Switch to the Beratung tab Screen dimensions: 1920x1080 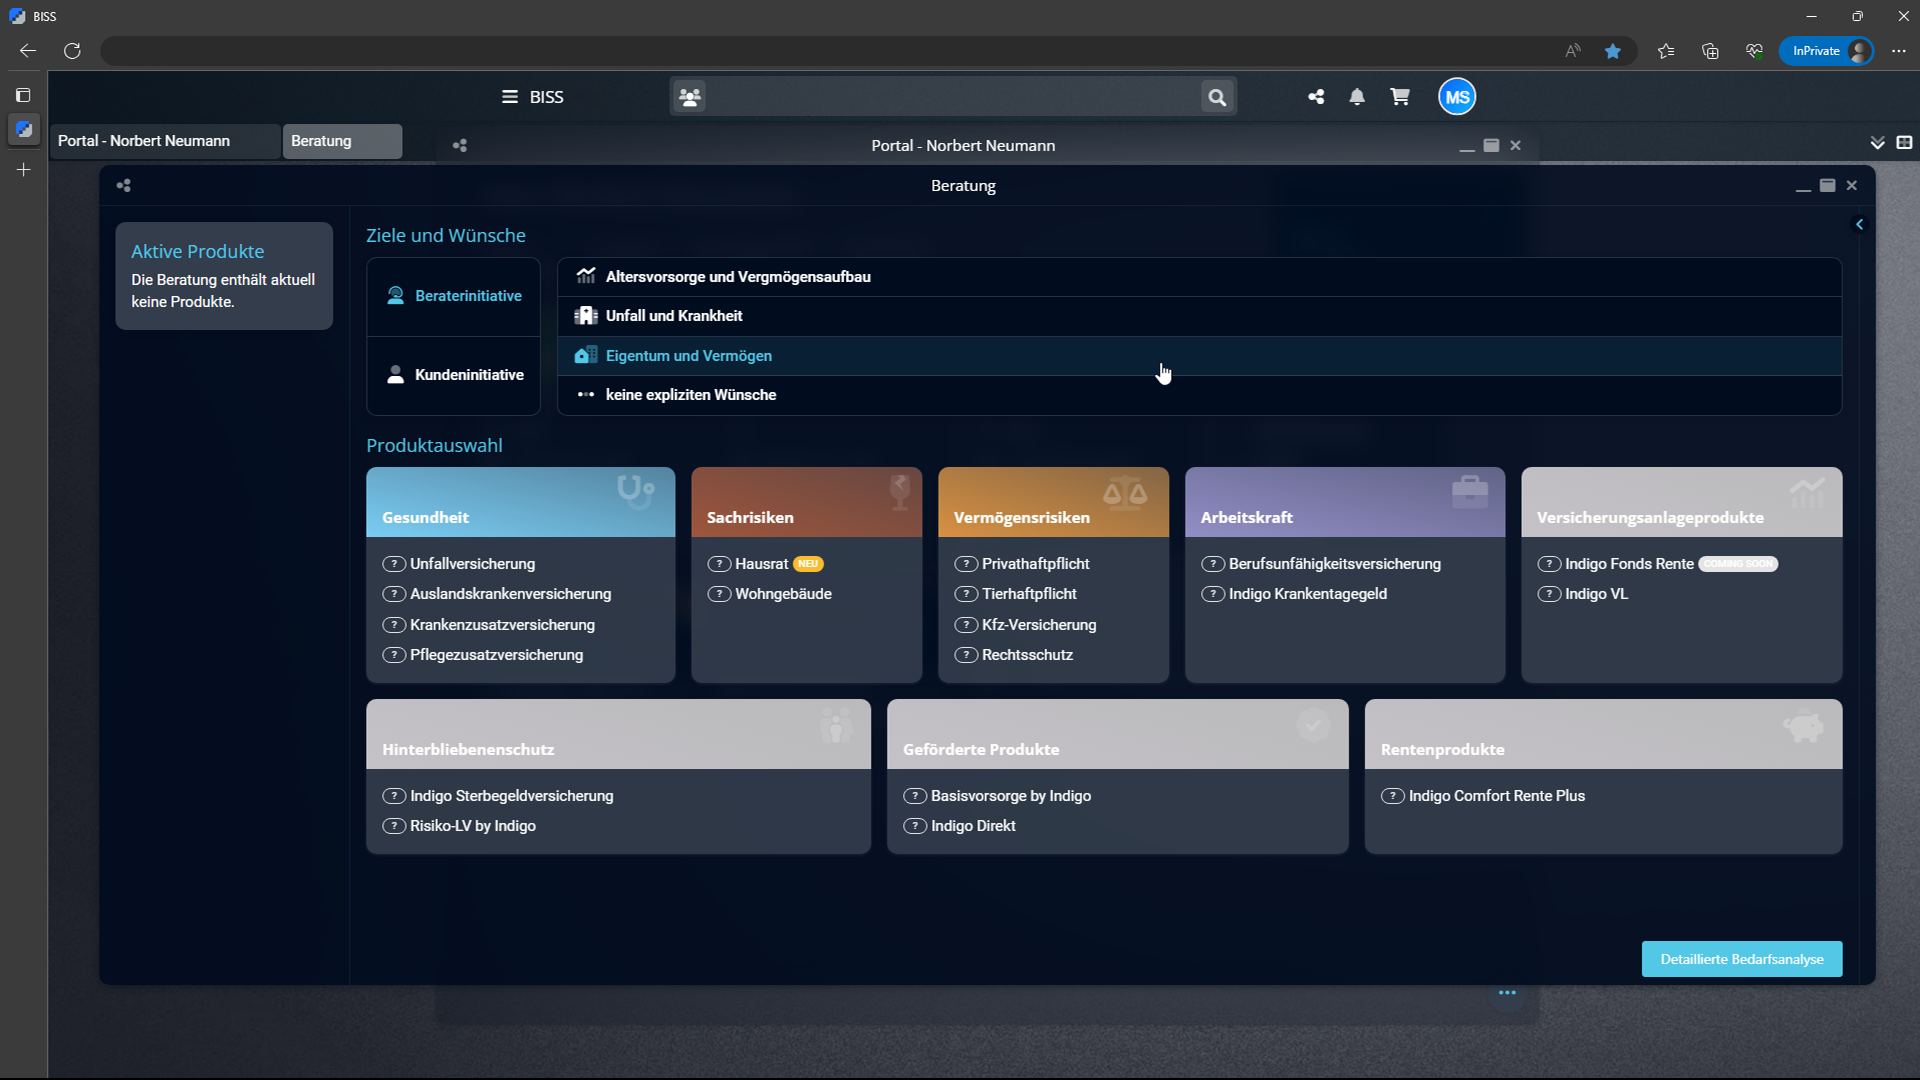click(341, 141)
